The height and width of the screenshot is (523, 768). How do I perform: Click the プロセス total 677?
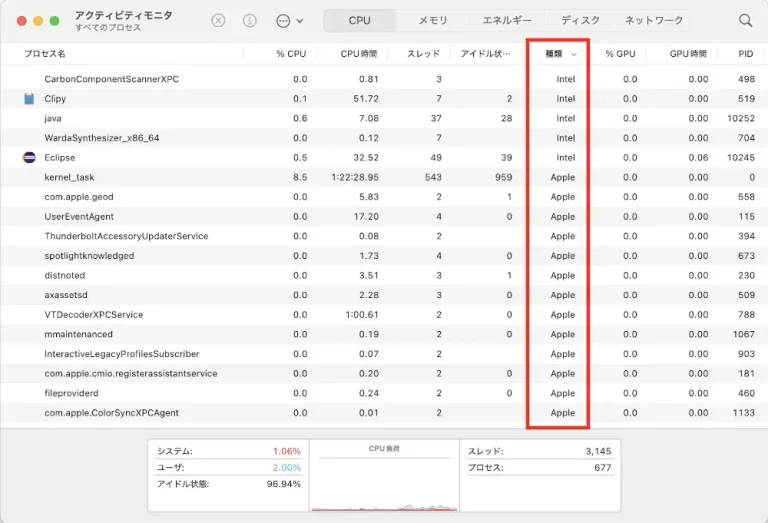603,468
